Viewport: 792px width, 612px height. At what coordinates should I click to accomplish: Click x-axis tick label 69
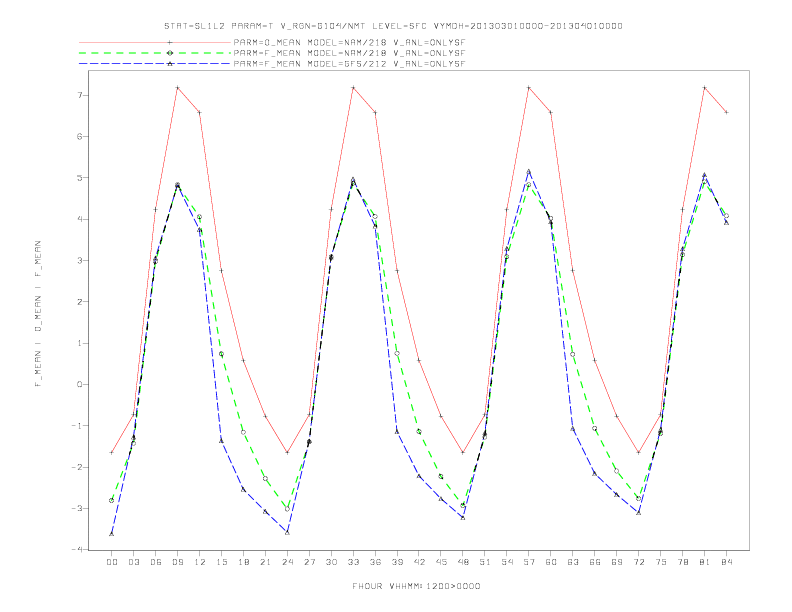tap(617, 562)
